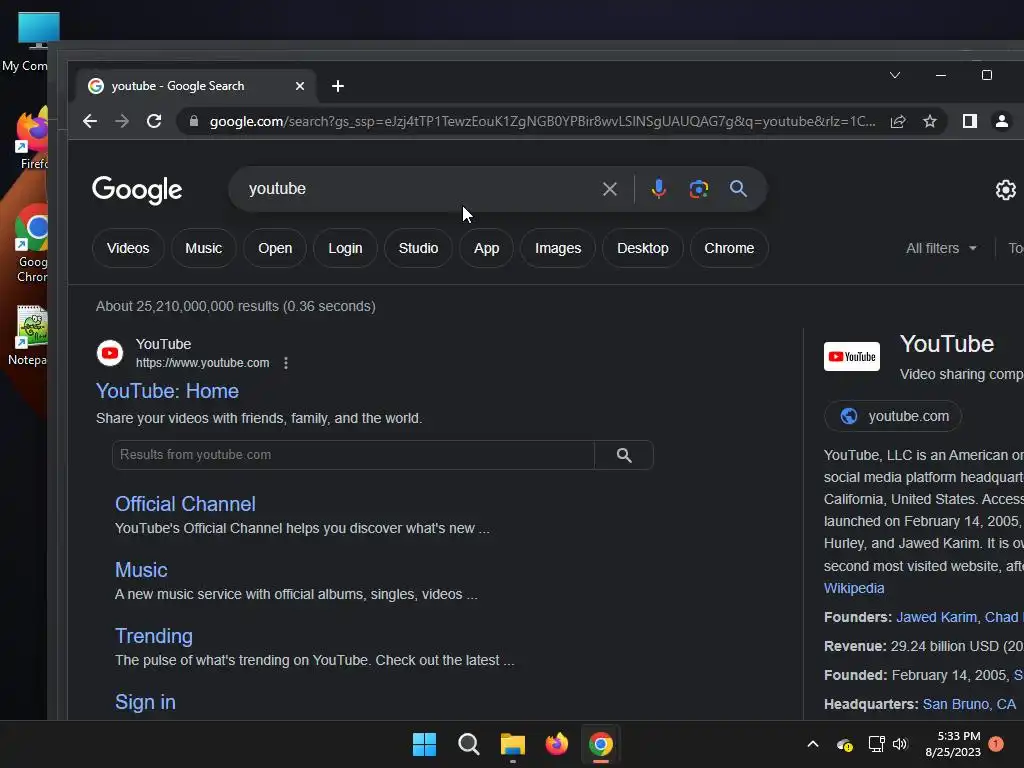Select the Desktop filter chip
This screenshot has height=768, width=1024.
[x=643, y=248]
